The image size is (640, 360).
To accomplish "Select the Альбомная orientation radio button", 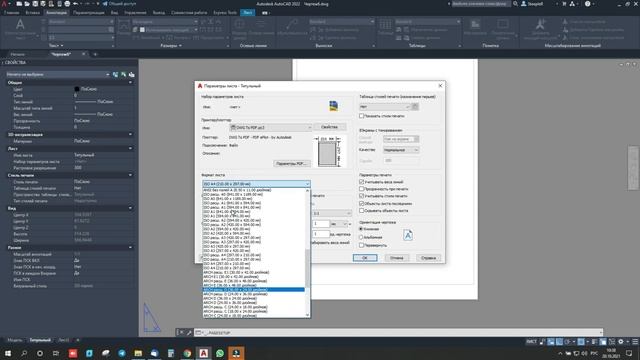I will 361,237.
